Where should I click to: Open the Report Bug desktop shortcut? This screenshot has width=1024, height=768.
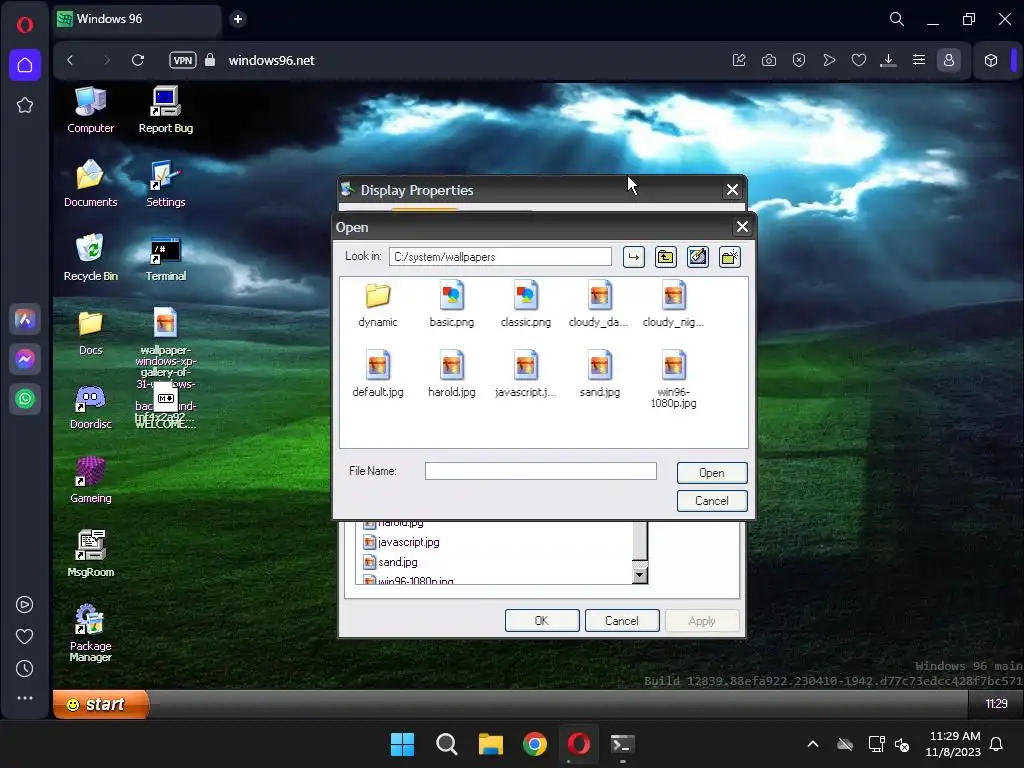[165, 110]
